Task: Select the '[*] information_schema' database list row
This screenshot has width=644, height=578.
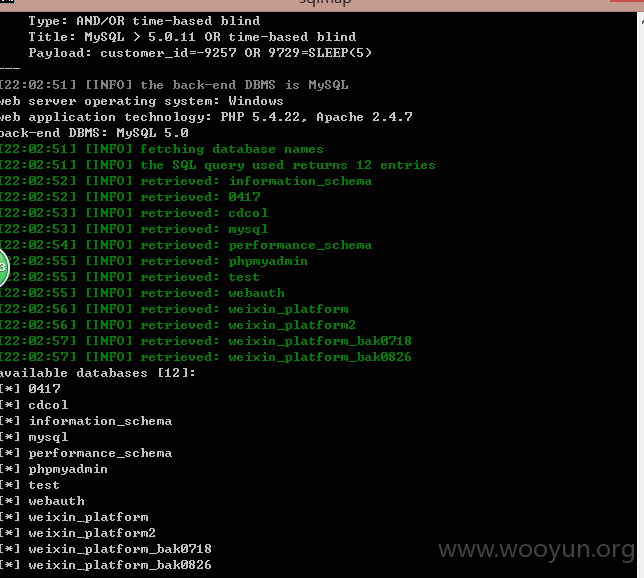Action: click(86, 421)
